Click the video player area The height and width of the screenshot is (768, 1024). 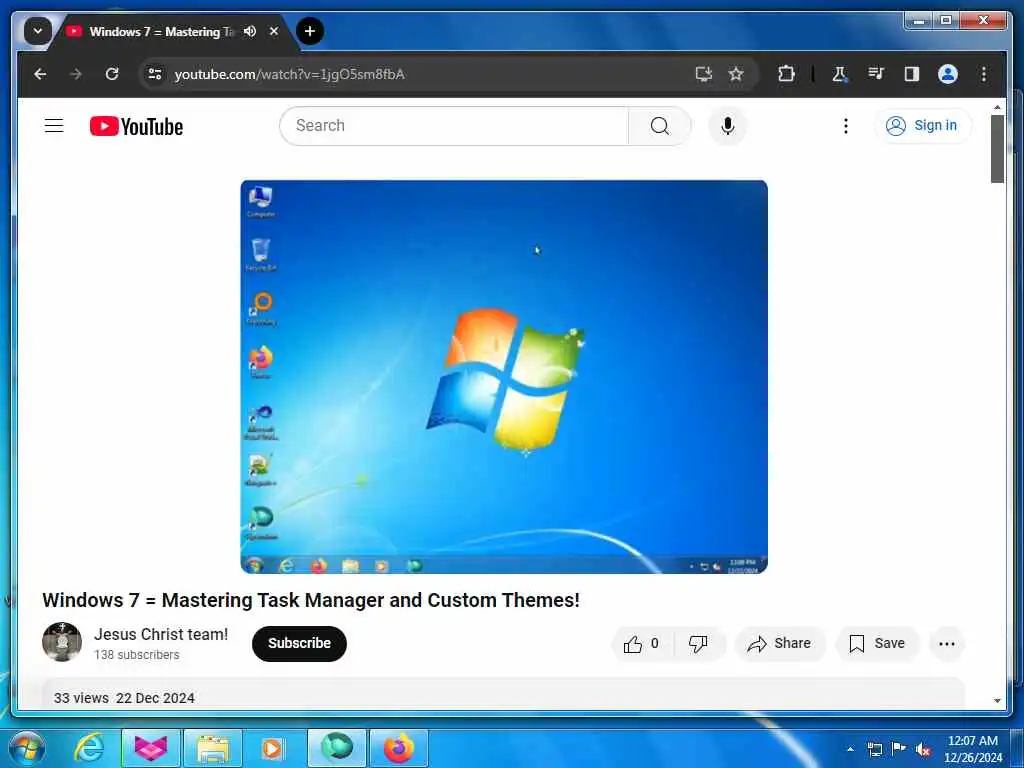[504, 377]
